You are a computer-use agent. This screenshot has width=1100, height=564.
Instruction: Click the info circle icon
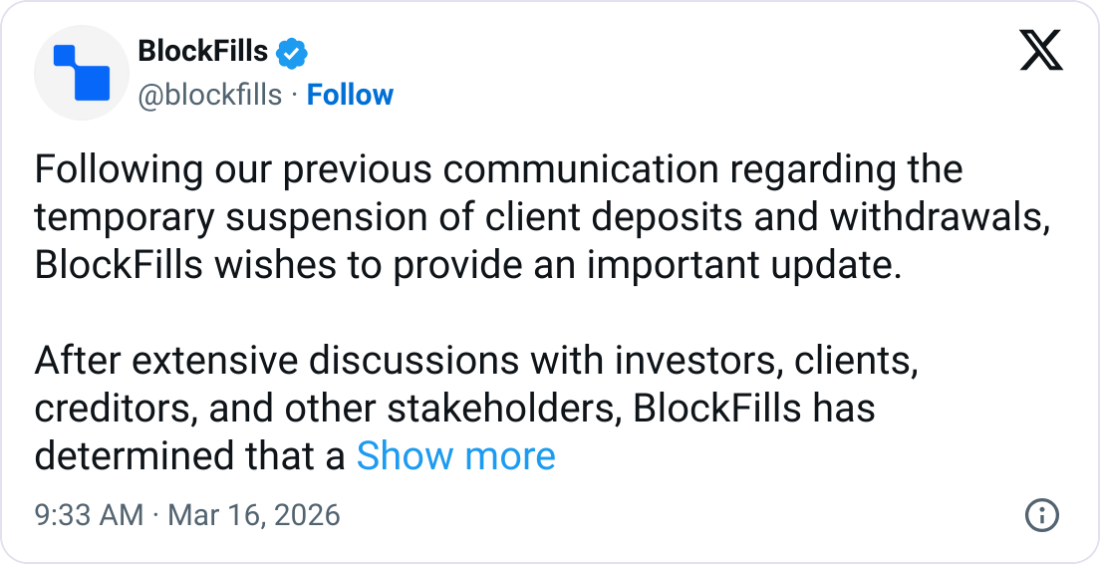[1042, 516]
